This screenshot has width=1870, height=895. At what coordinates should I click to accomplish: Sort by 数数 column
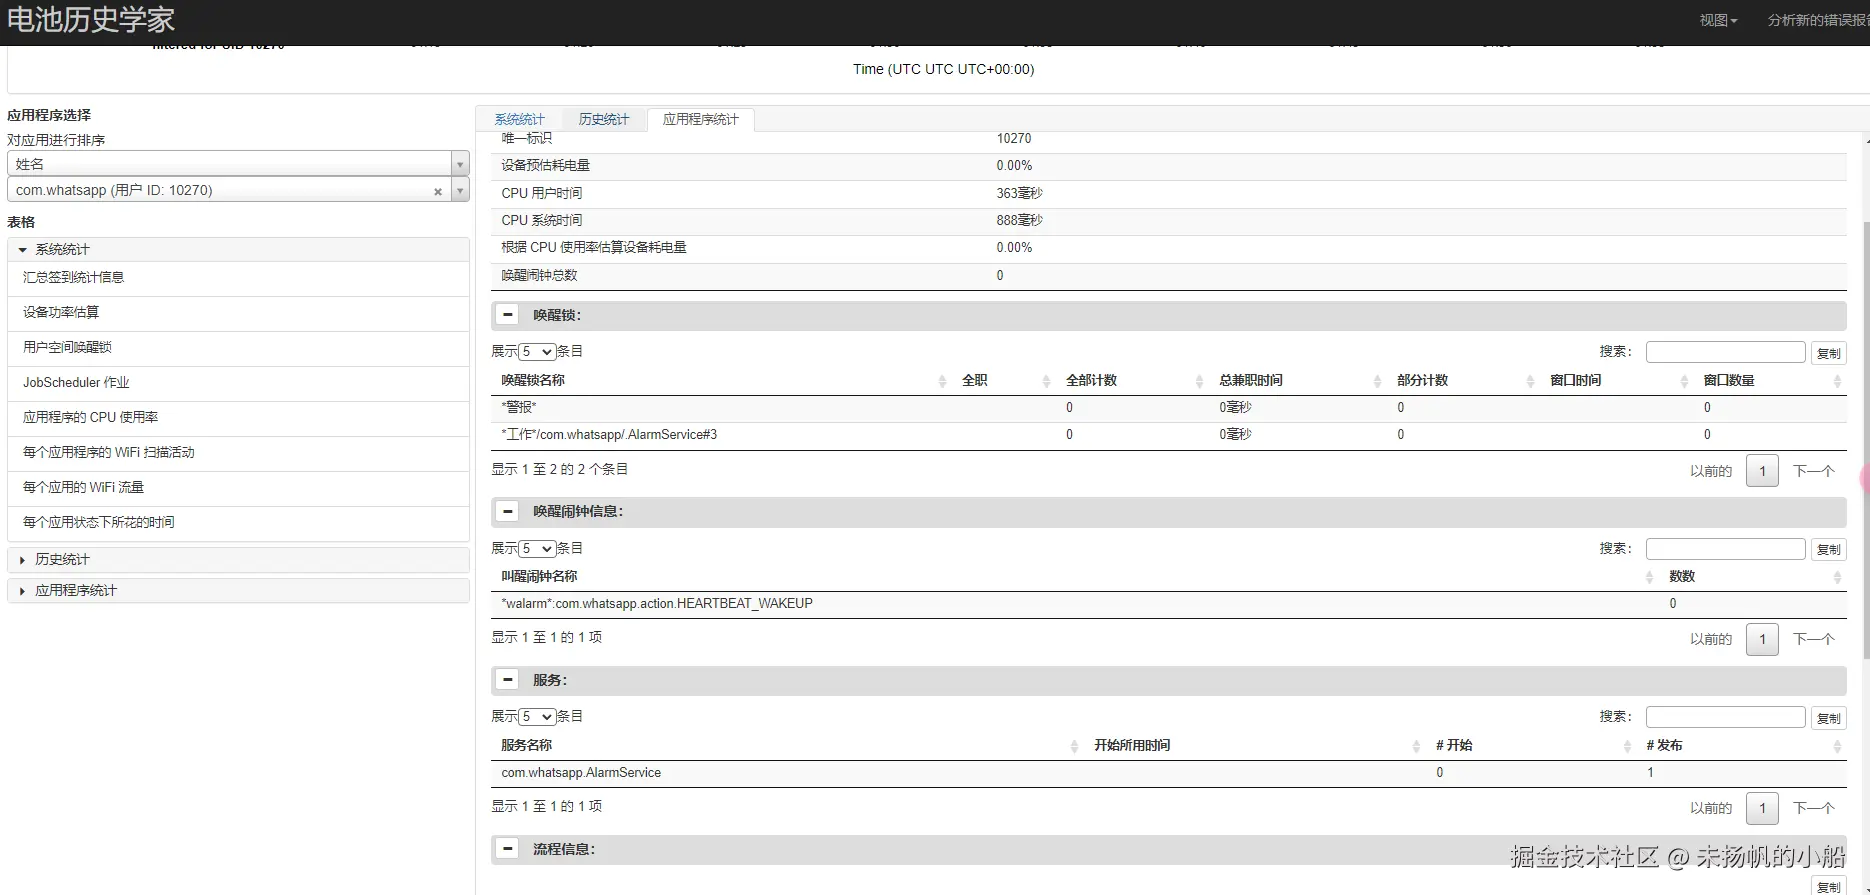1753,576
